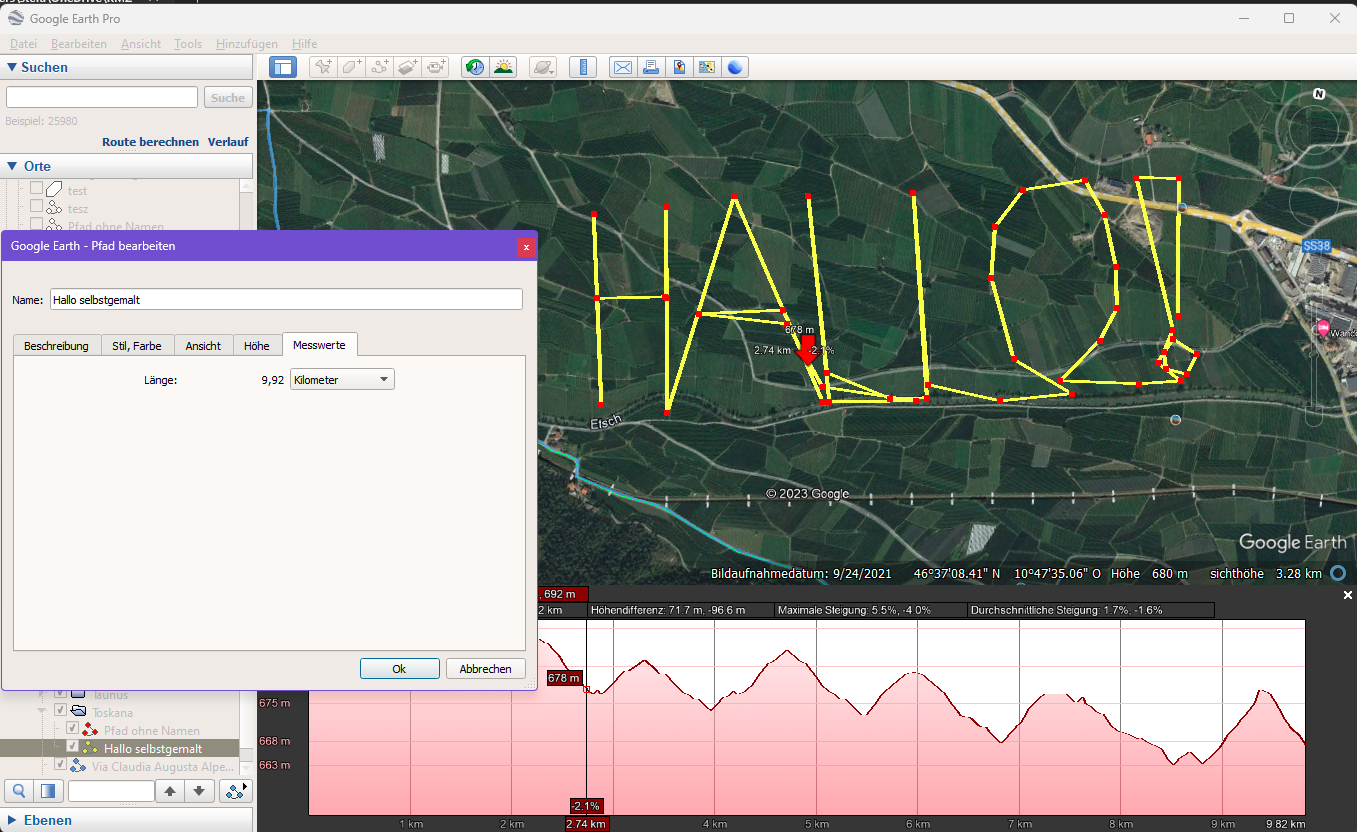This screenshot has height=832, width=1357.
Task: Click the Toskana folder icon
Action: 78,712
